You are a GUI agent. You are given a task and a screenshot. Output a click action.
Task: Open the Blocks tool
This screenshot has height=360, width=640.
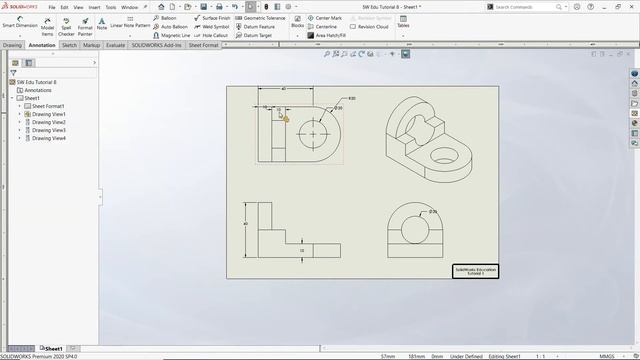point(298,22)
